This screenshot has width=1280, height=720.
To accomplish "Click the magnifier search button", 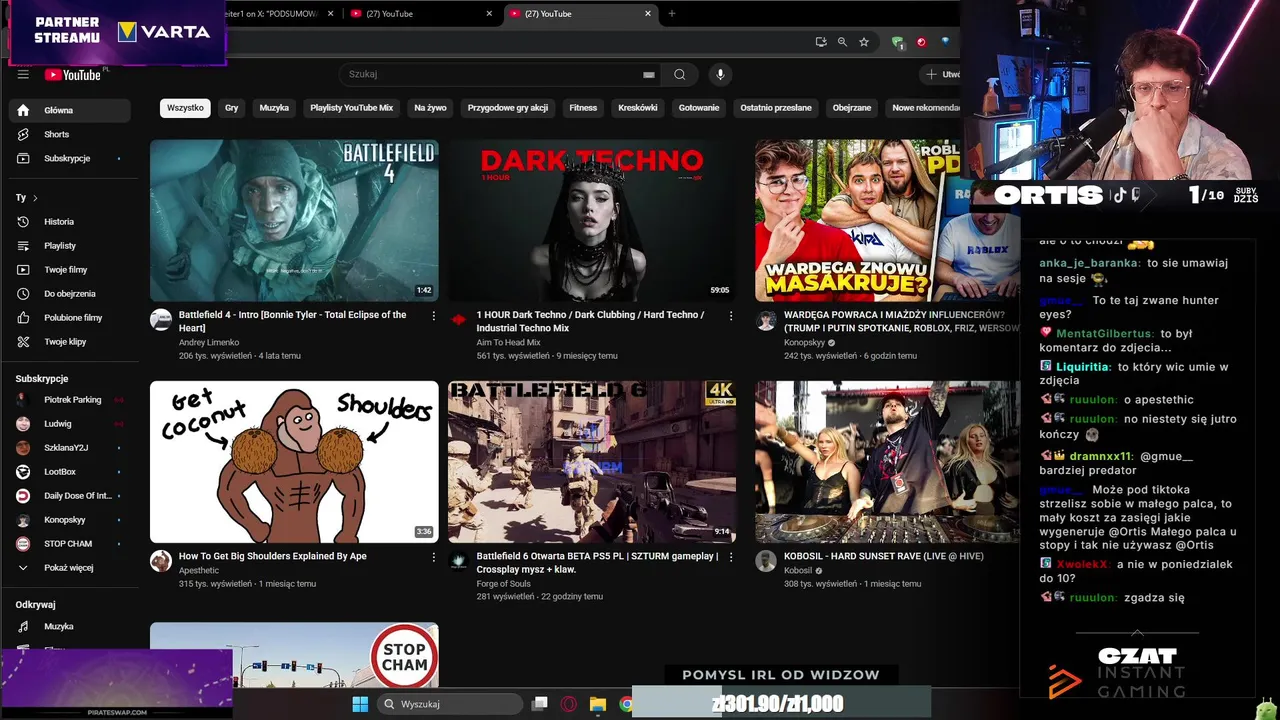I will pyautogui.click(x=680, y=74).
